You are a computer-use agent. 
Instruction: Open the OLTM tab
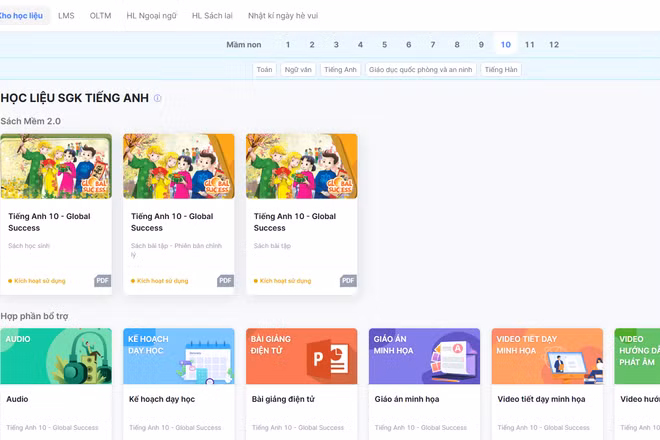pos(100,16)
